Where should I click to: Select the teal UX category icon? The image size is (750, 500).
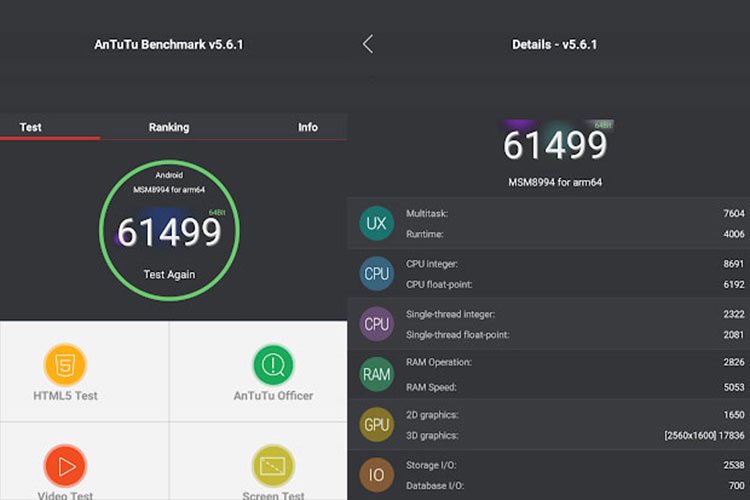376,223
